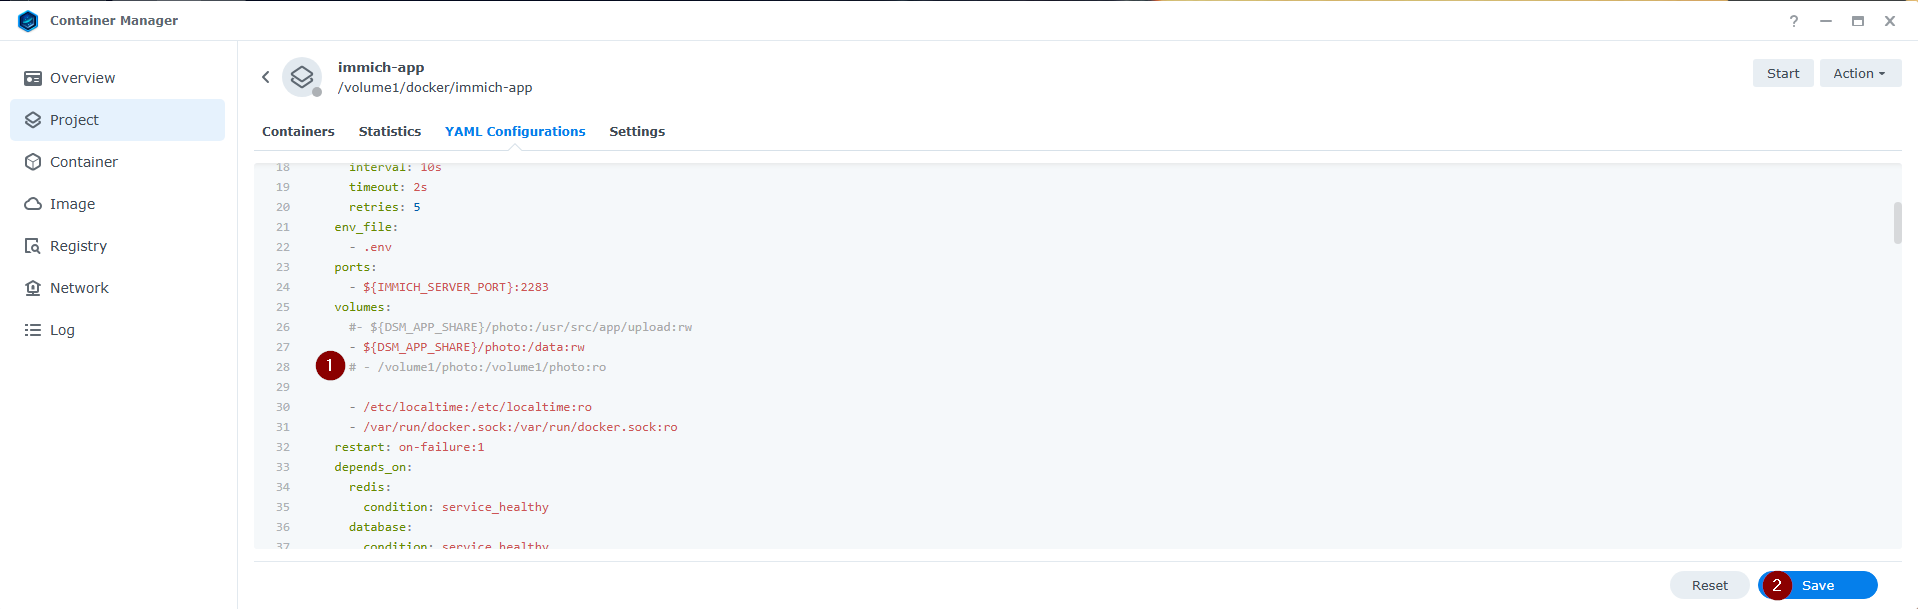Switch to the Containers tab
This screenshot has width=1918, height=609.
pyautogui.click(x=298, y=131)
